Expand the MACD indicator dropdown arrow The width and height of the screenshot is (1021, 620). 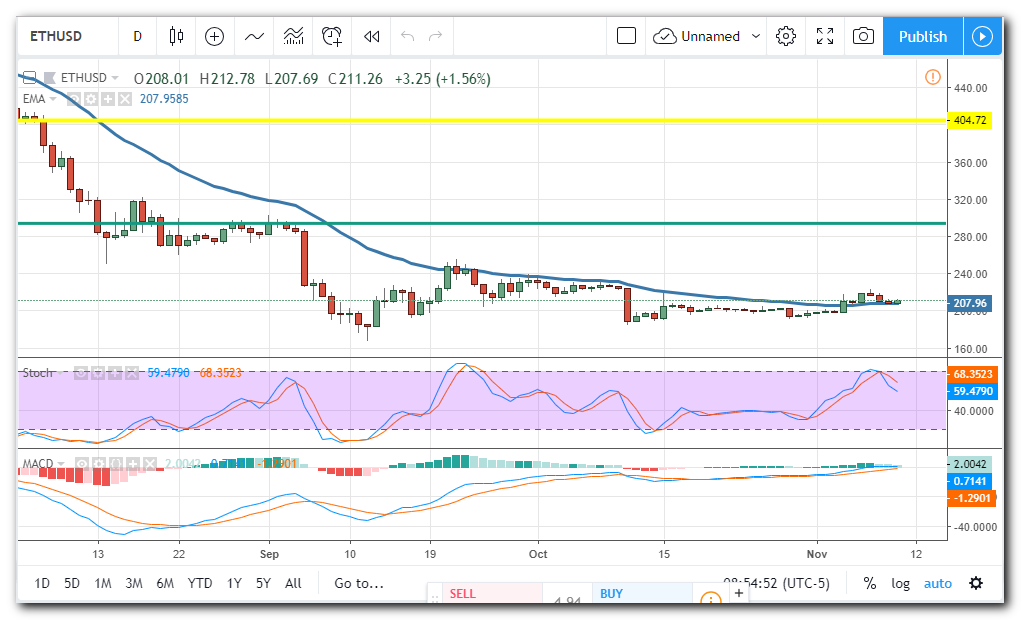coord(61,464)
